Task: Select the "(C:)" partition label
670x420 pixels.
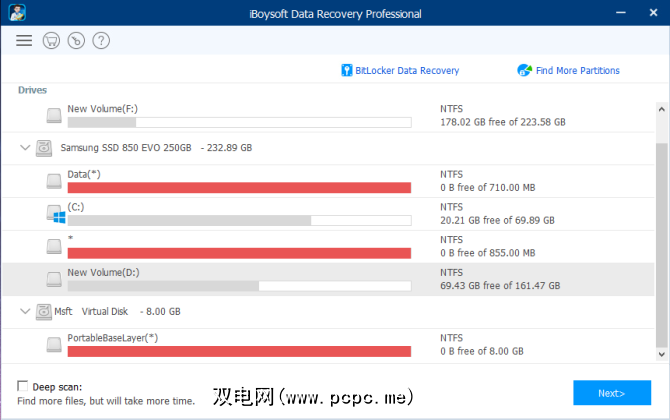Action: click(76, 207)
